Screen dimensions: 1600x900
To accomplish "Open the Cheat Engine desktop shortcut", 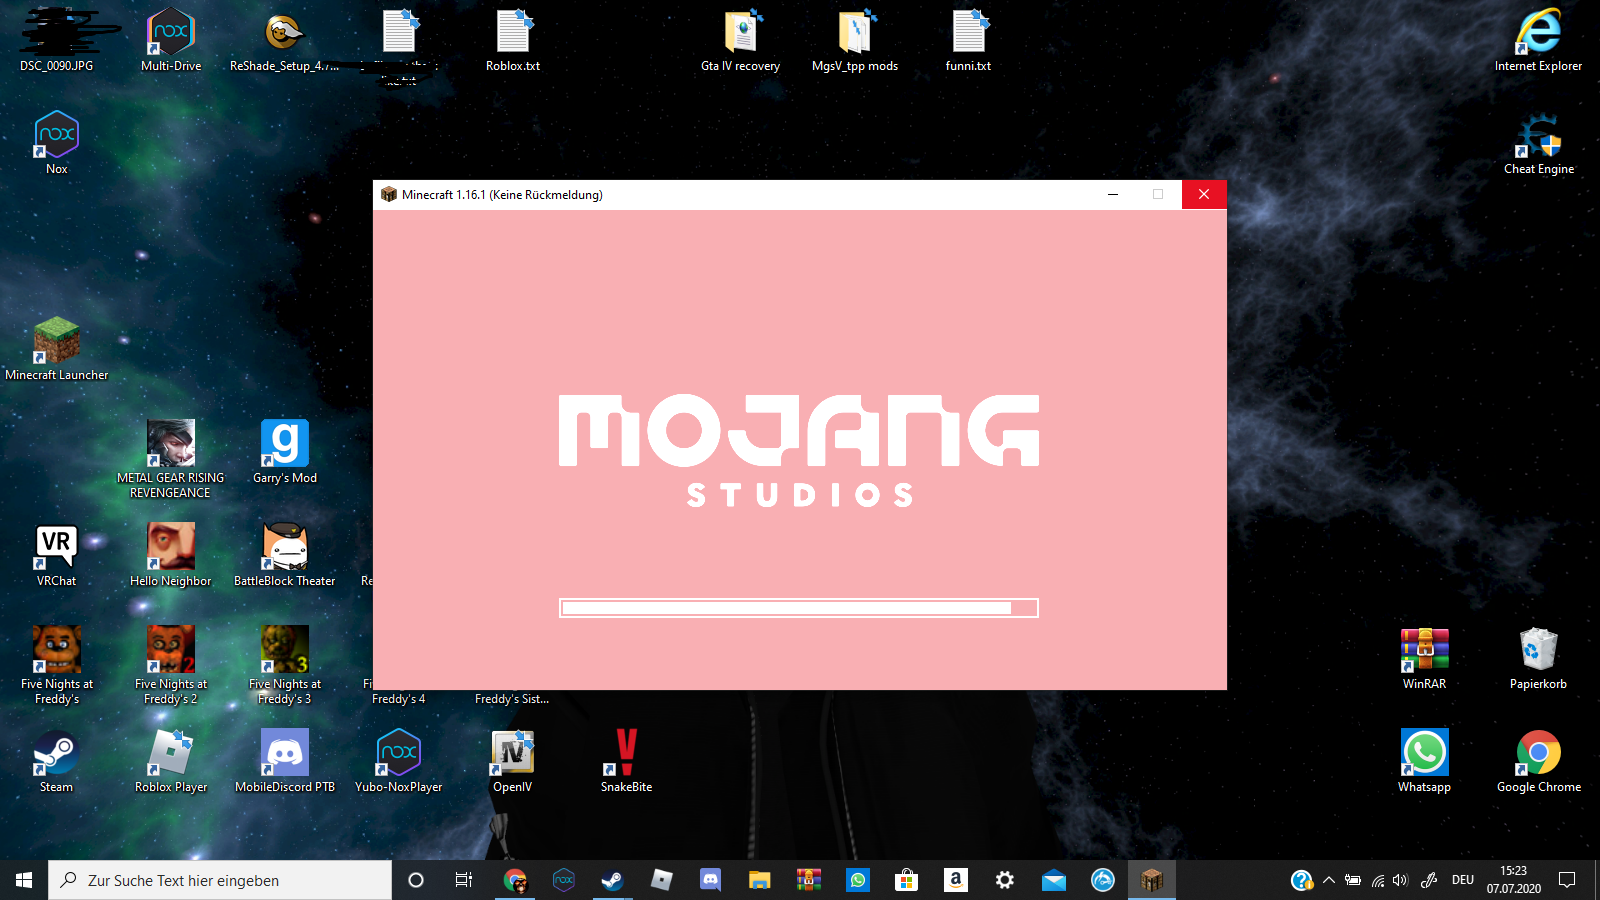I will coord(1539,138).
